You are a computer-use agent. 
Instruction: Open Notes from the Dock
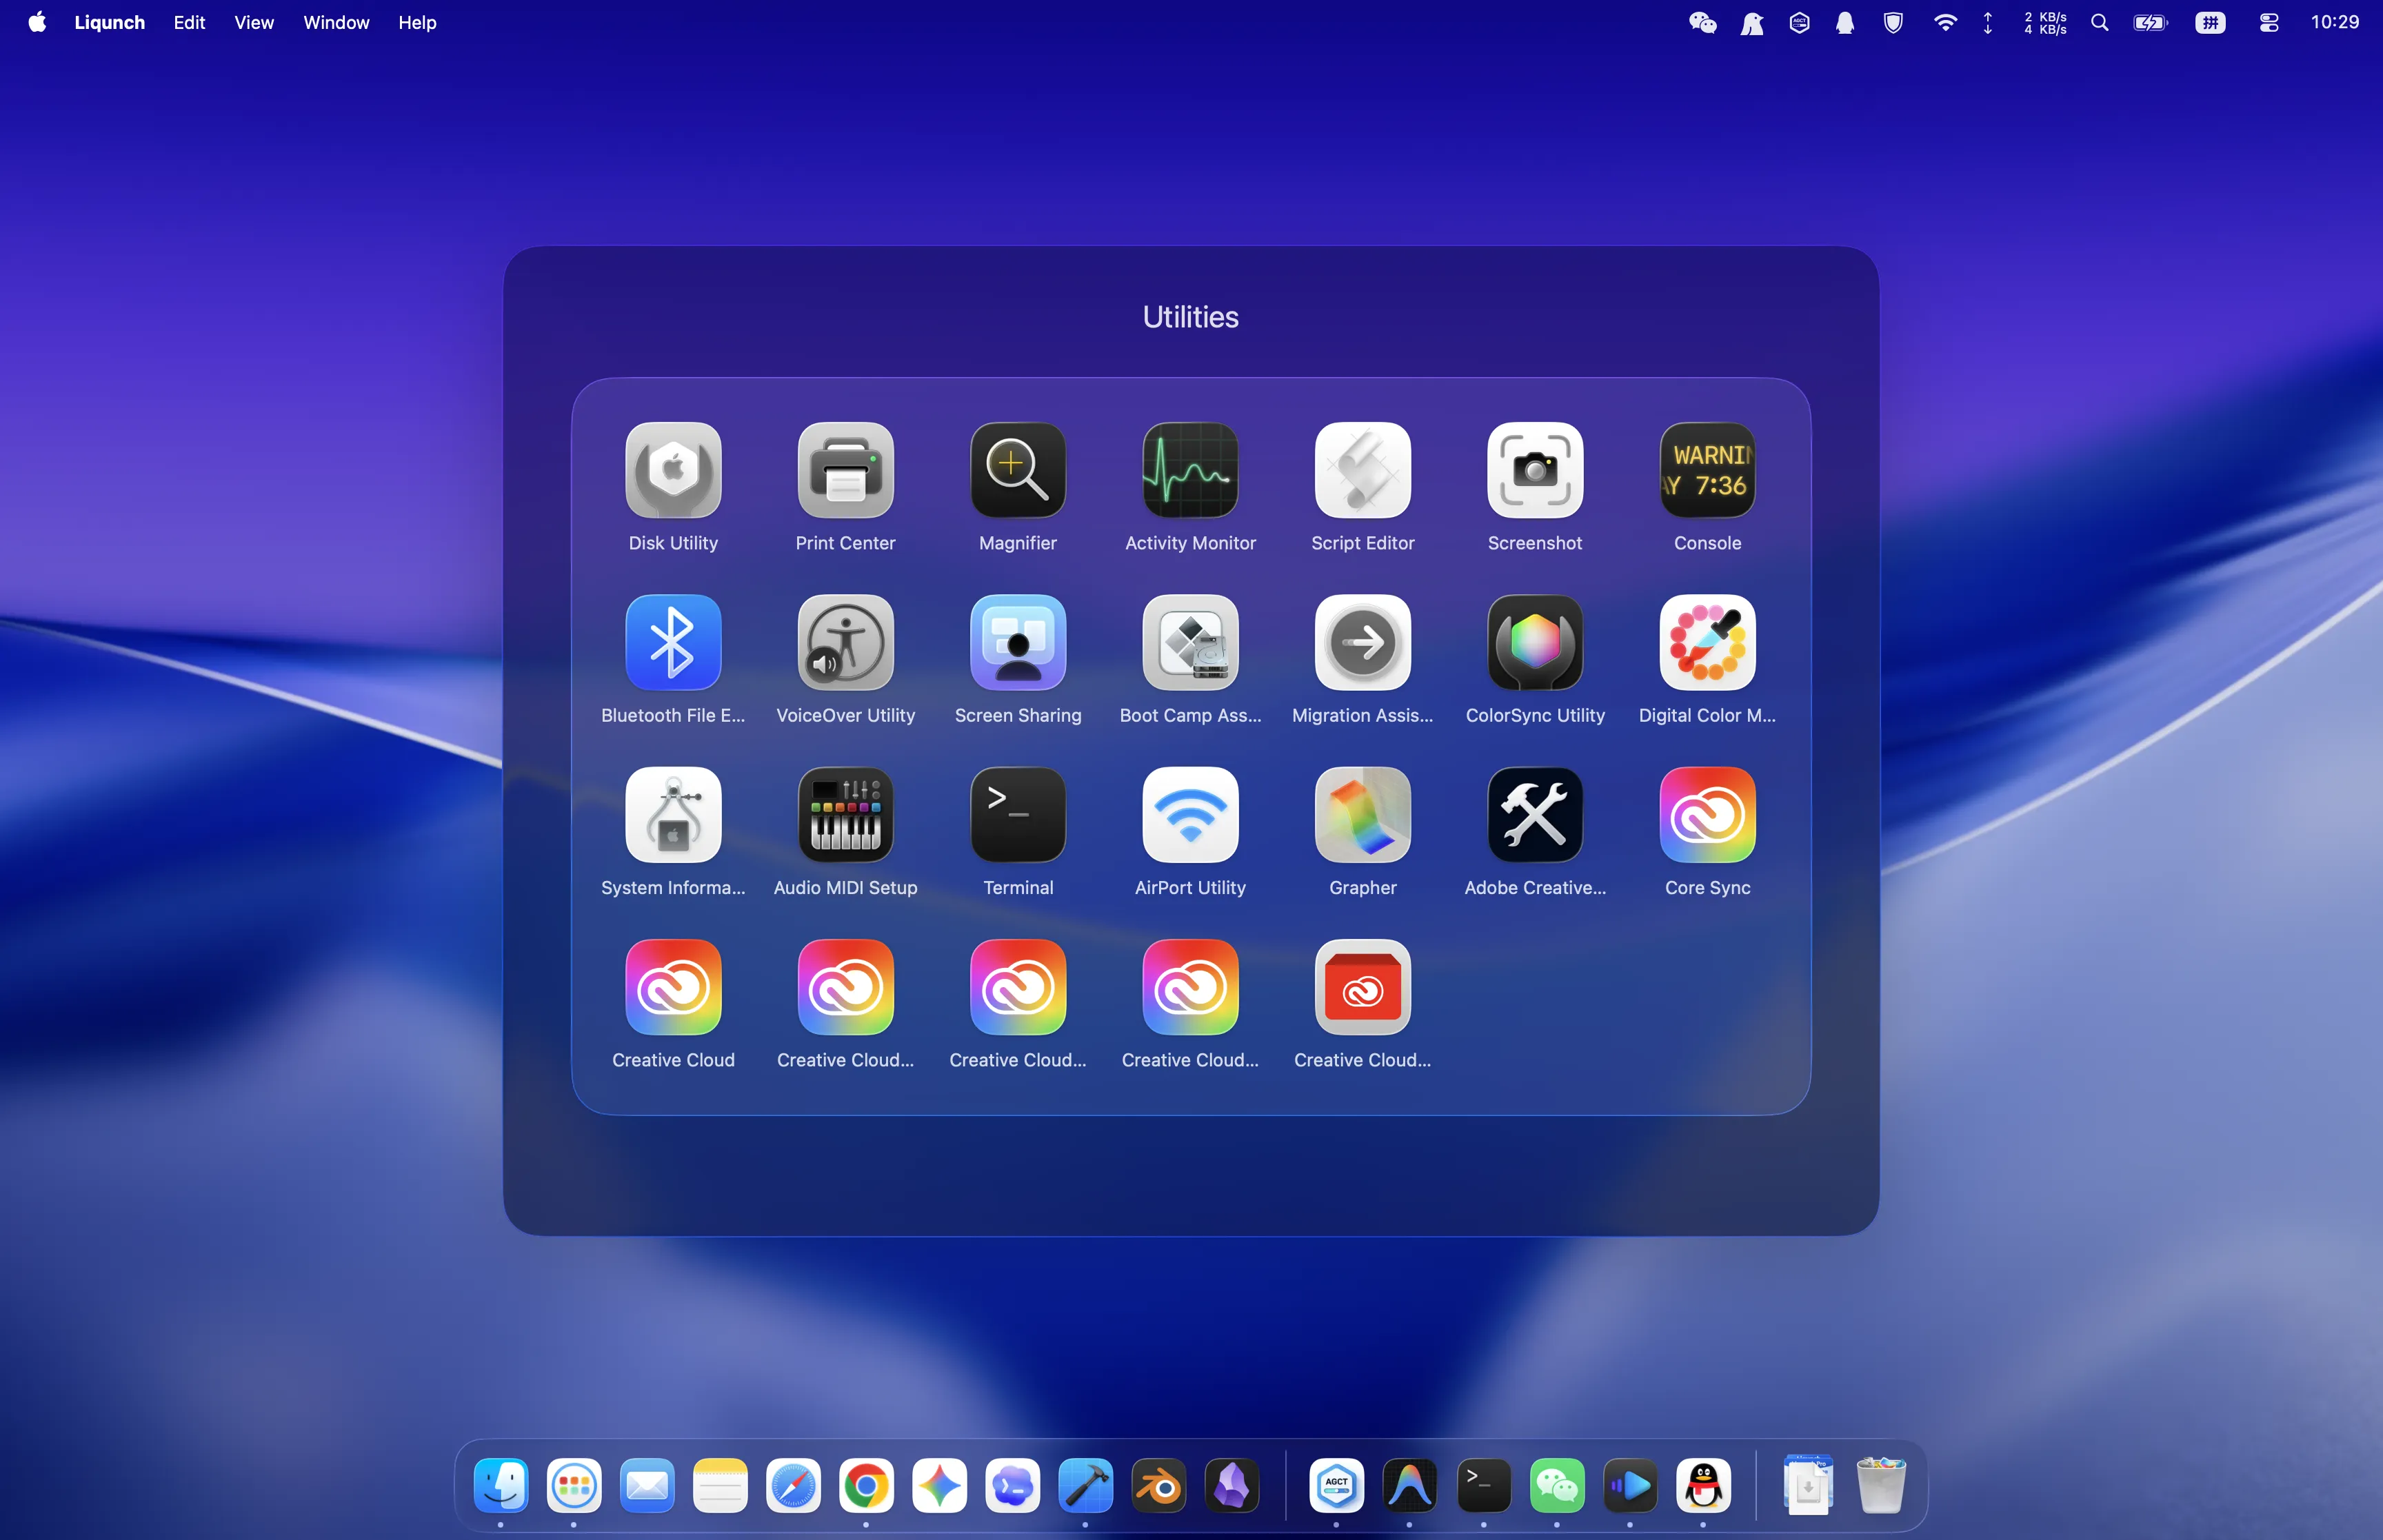pyautogui.click(x=720, y=1485)
